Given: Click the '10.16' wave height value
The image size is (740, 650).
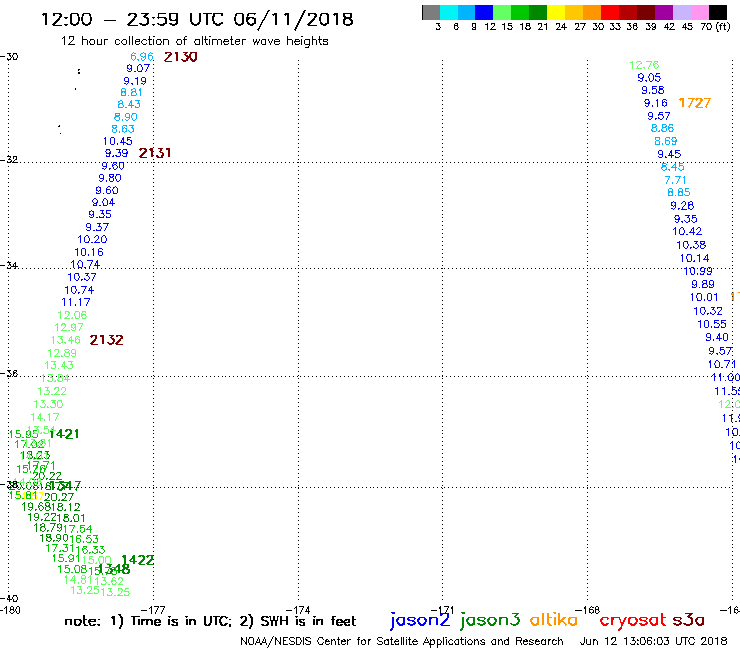Looking at the screenshot, I should pos(89,252).
